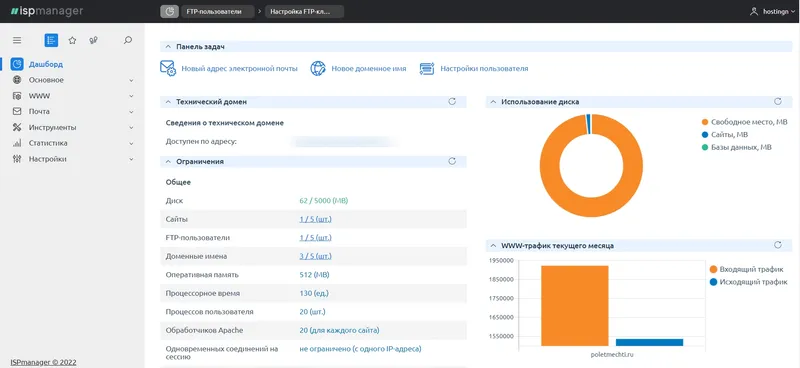The width and height of the screenshot is (800, 368).
Task: Click the new email address envelope icon
Action: (168, 68)
